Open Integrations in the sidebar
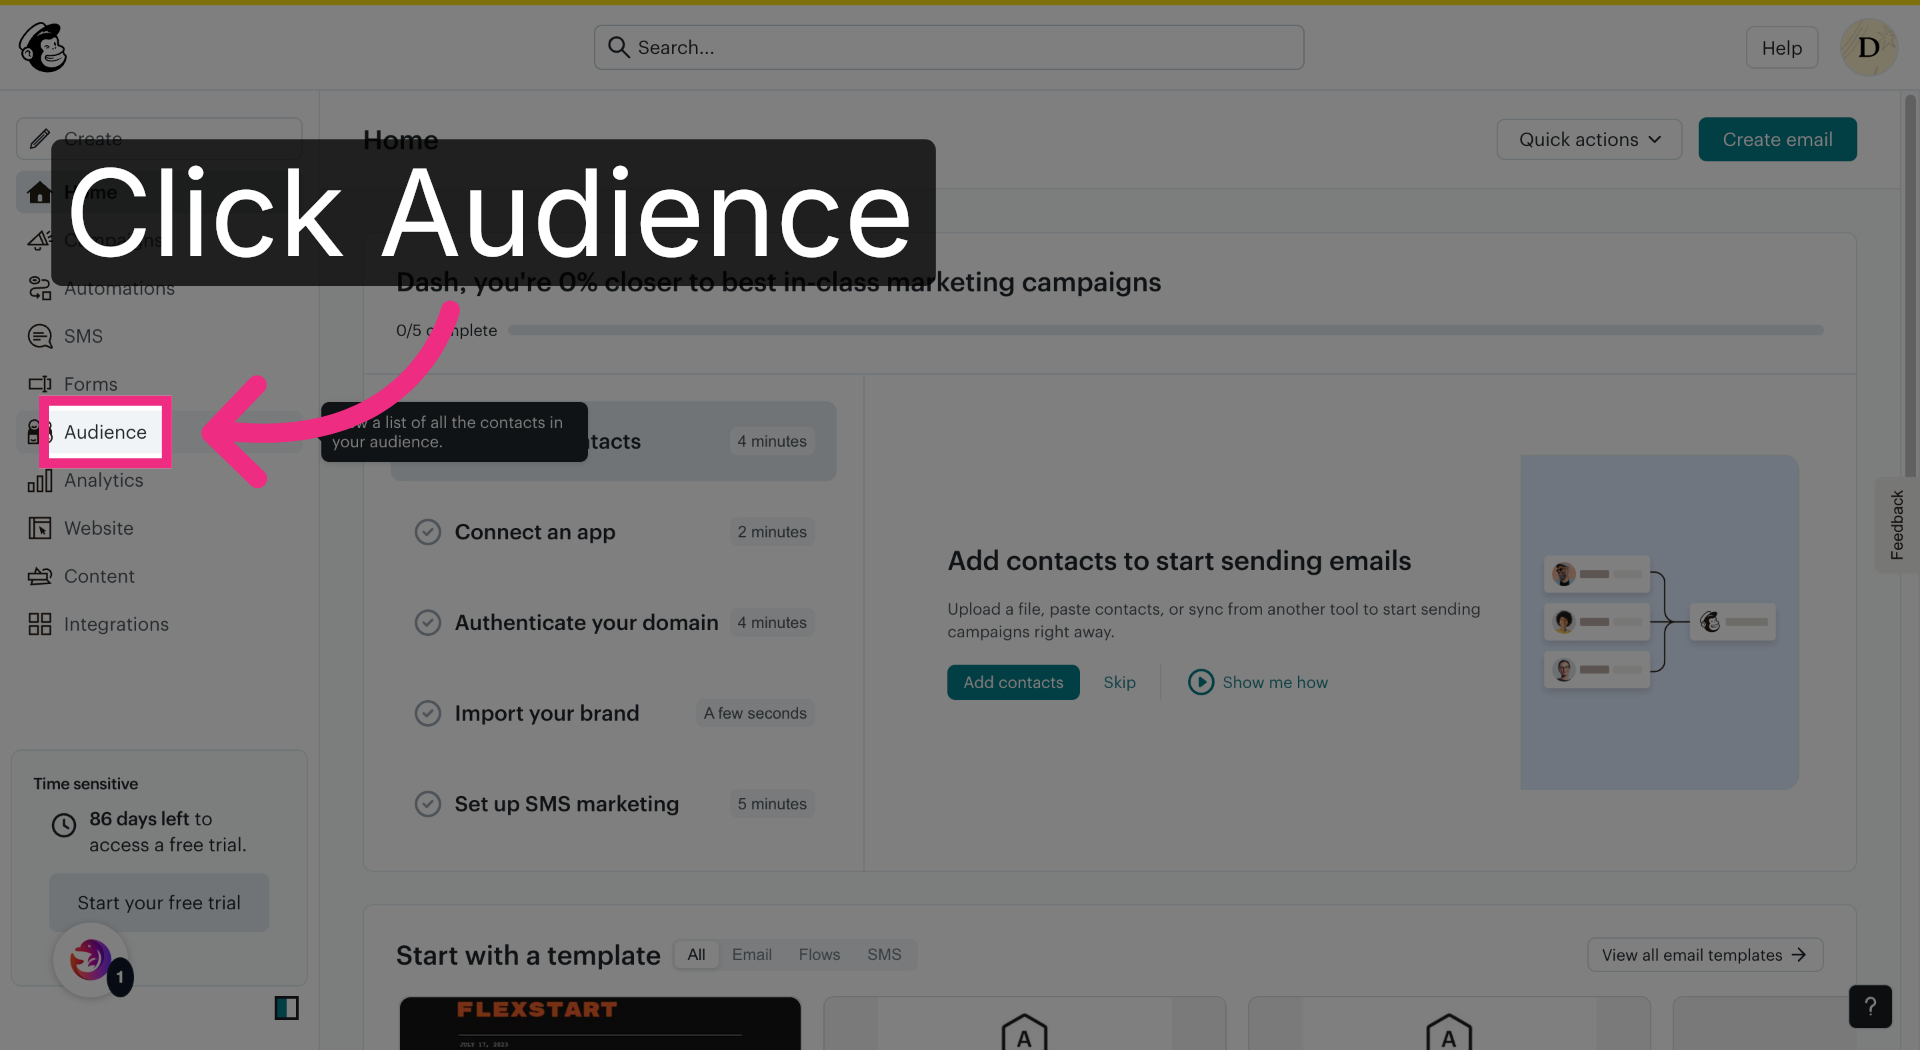The height and width of the screenshot is (1050, 1920). click(x=116, y=624)
